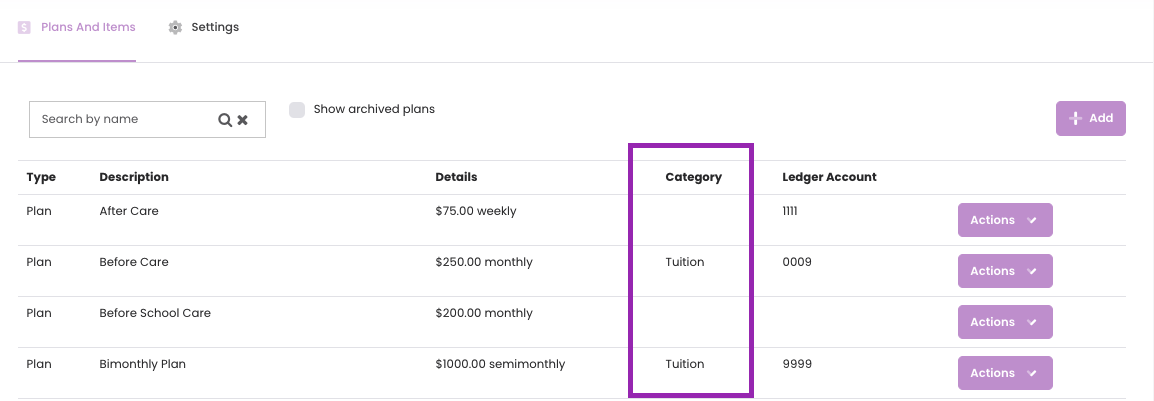1154x401 pixels.
Task: Click the dollar icon beside Plans And Items
Action: tap(24, 27)
